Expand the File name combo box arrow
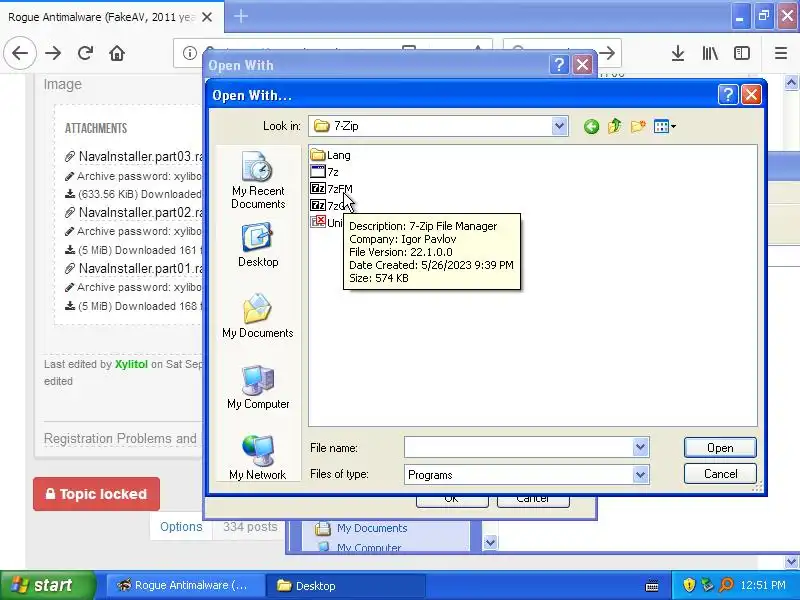The width and height of the screenshot is (800, 600). (x=640, y=447)
